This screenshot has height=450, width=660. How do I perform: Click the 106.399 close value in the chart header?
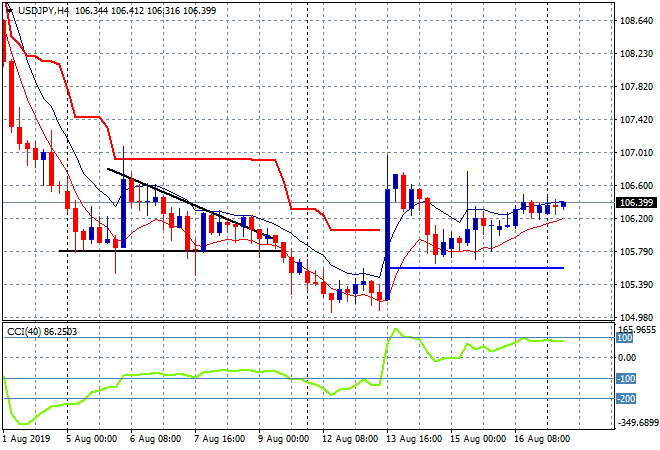pos(200,11)
